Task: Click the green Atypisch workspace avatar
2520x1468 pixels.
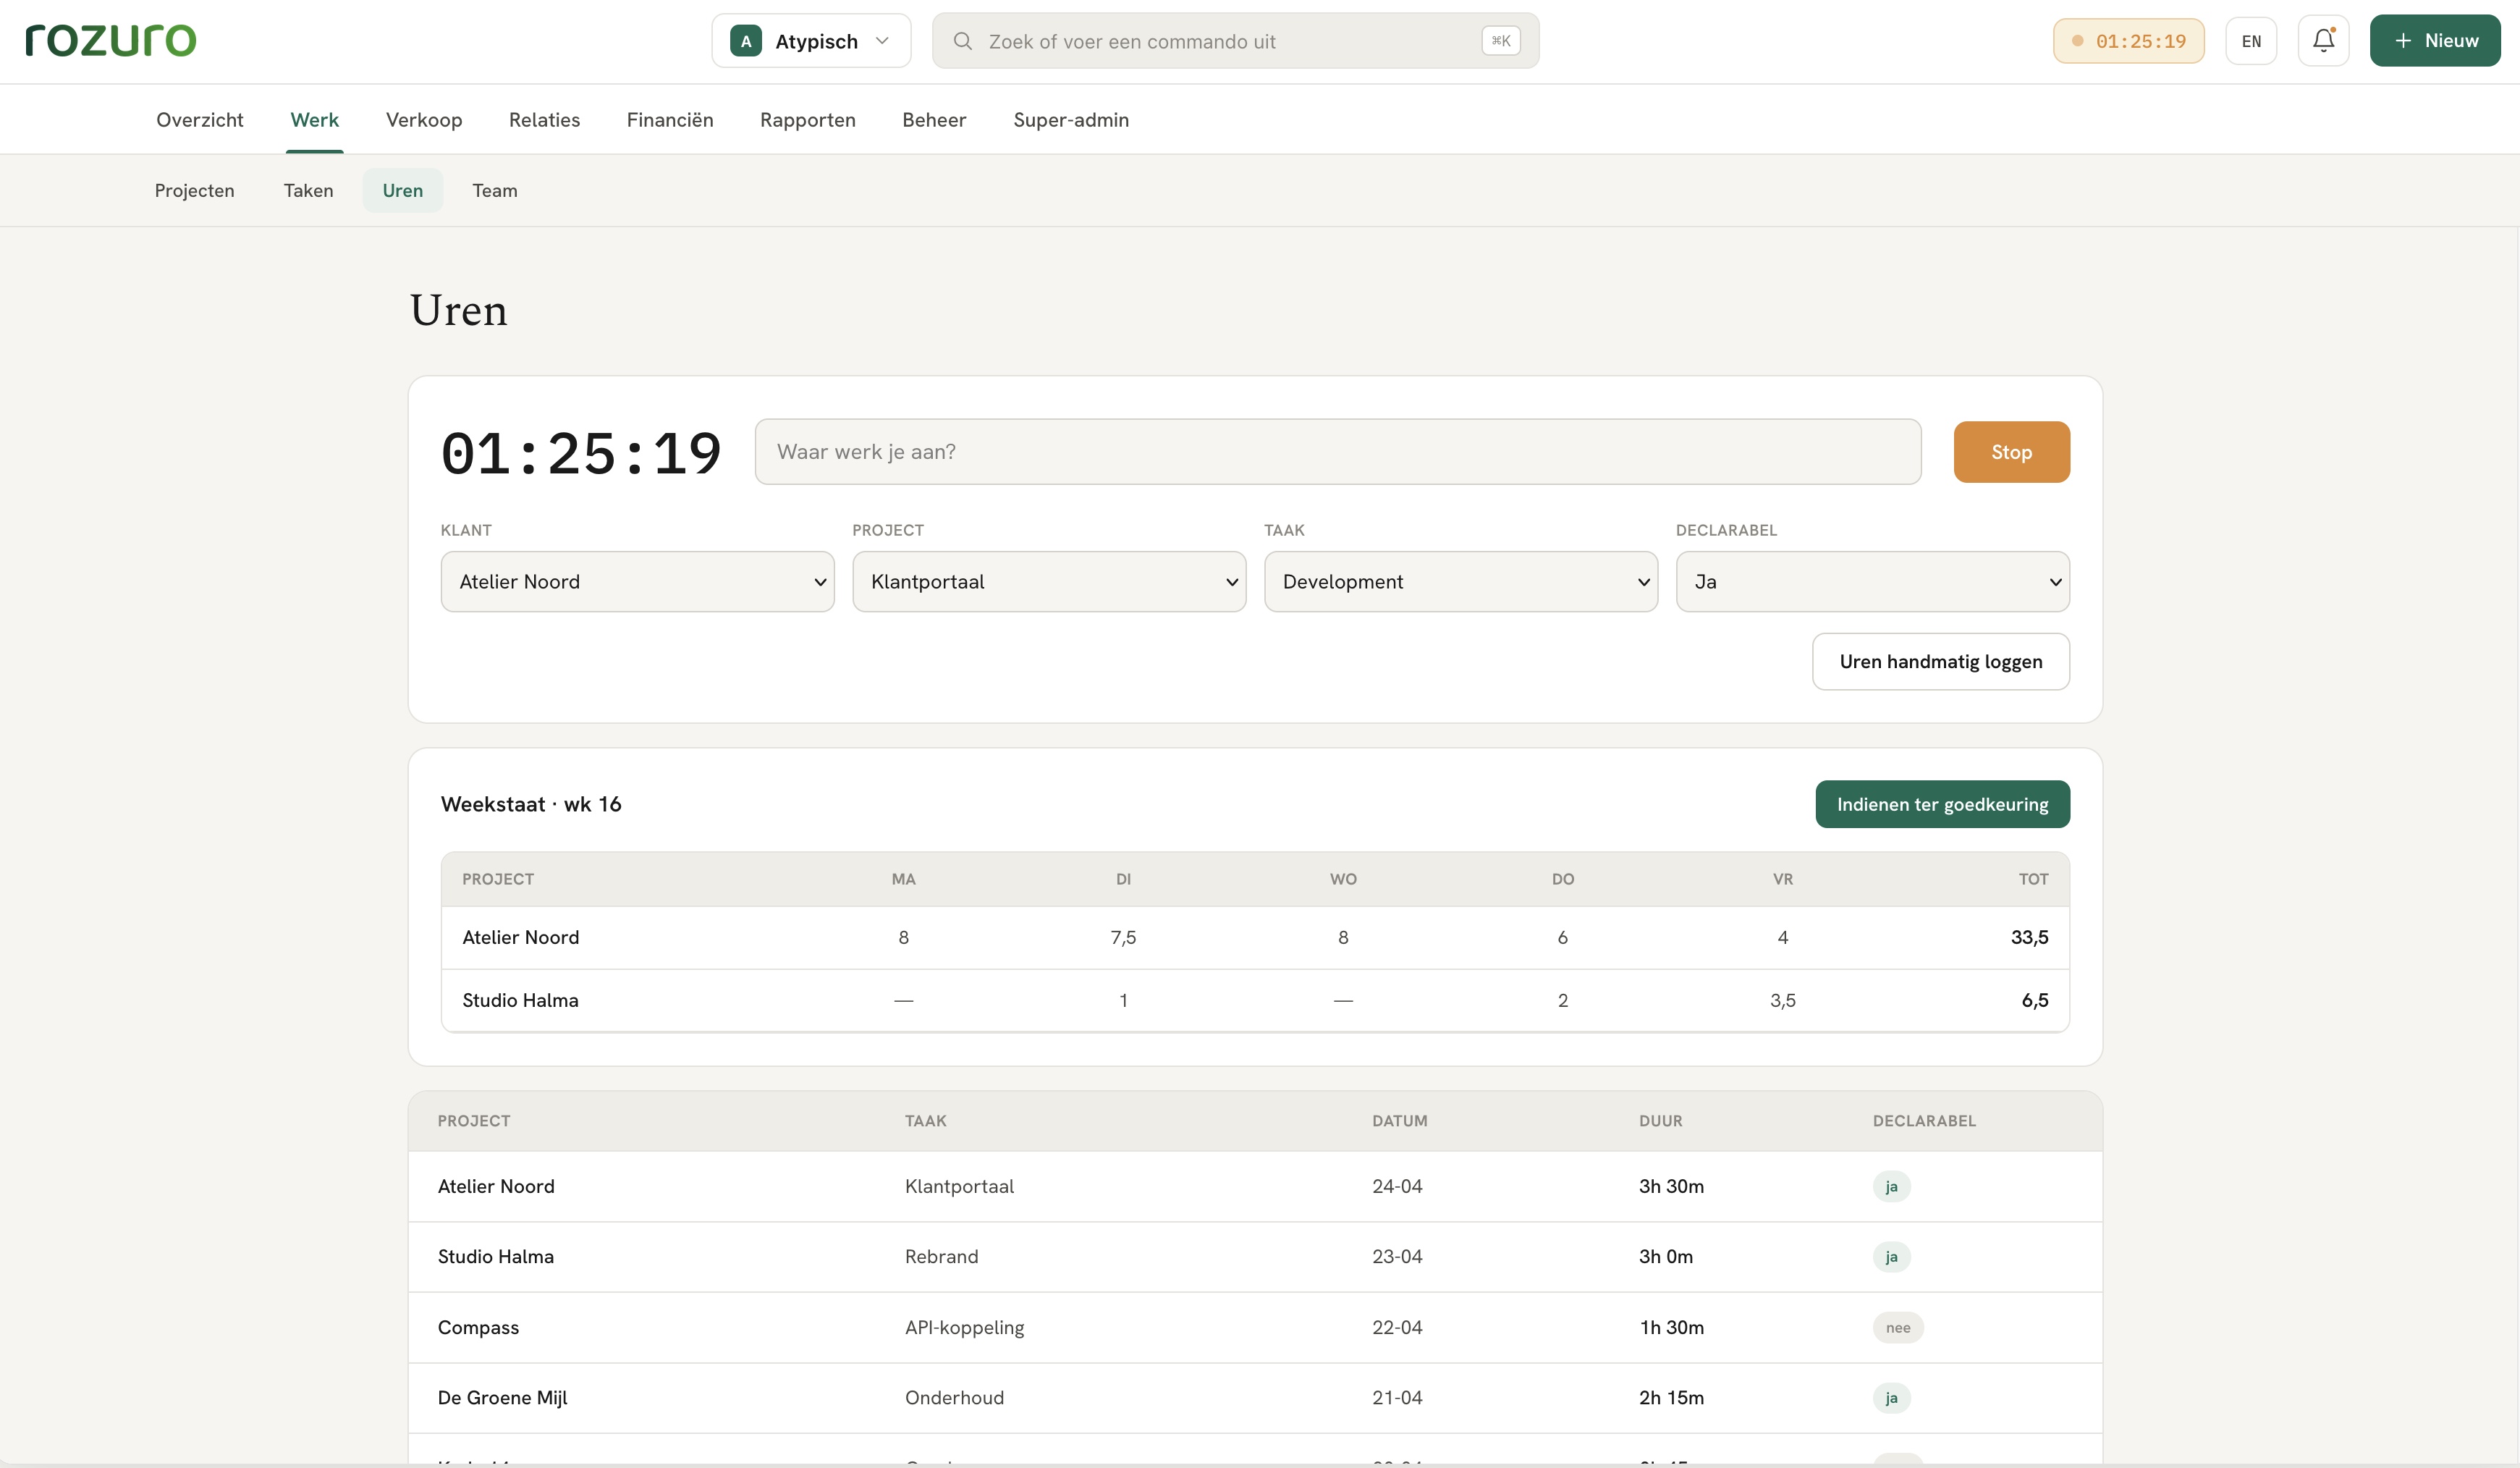Action: pos(746,41)
